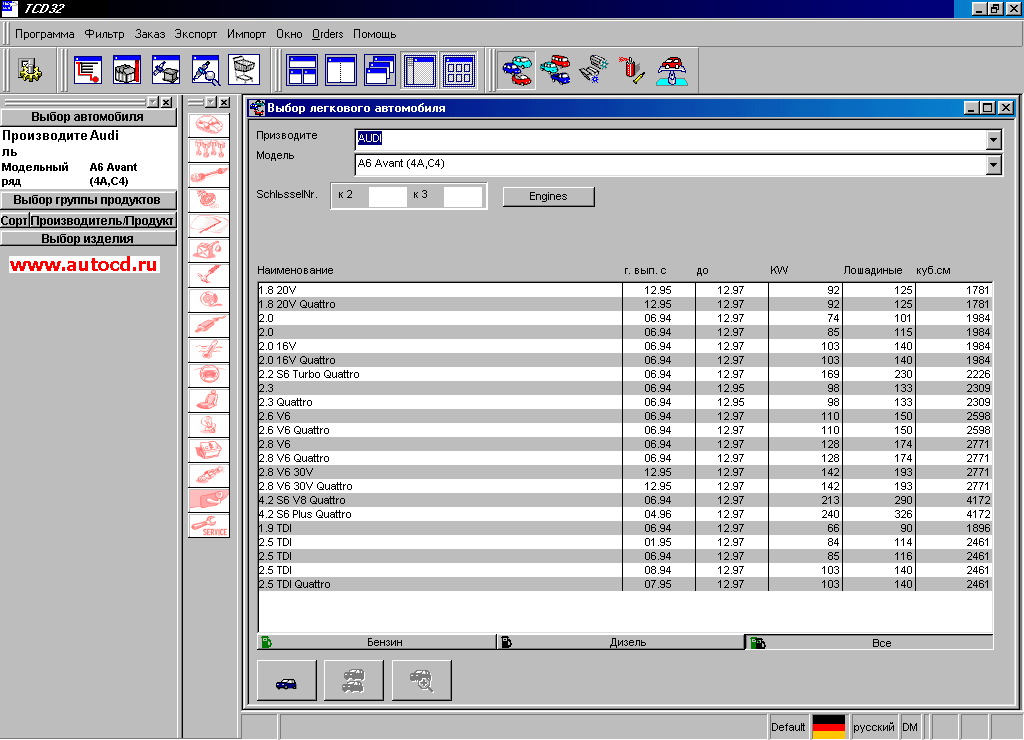Viewport: 1024px width, 740px height.
Task: Select the 1.8 20V Quattro row
Action: [625, 304]
